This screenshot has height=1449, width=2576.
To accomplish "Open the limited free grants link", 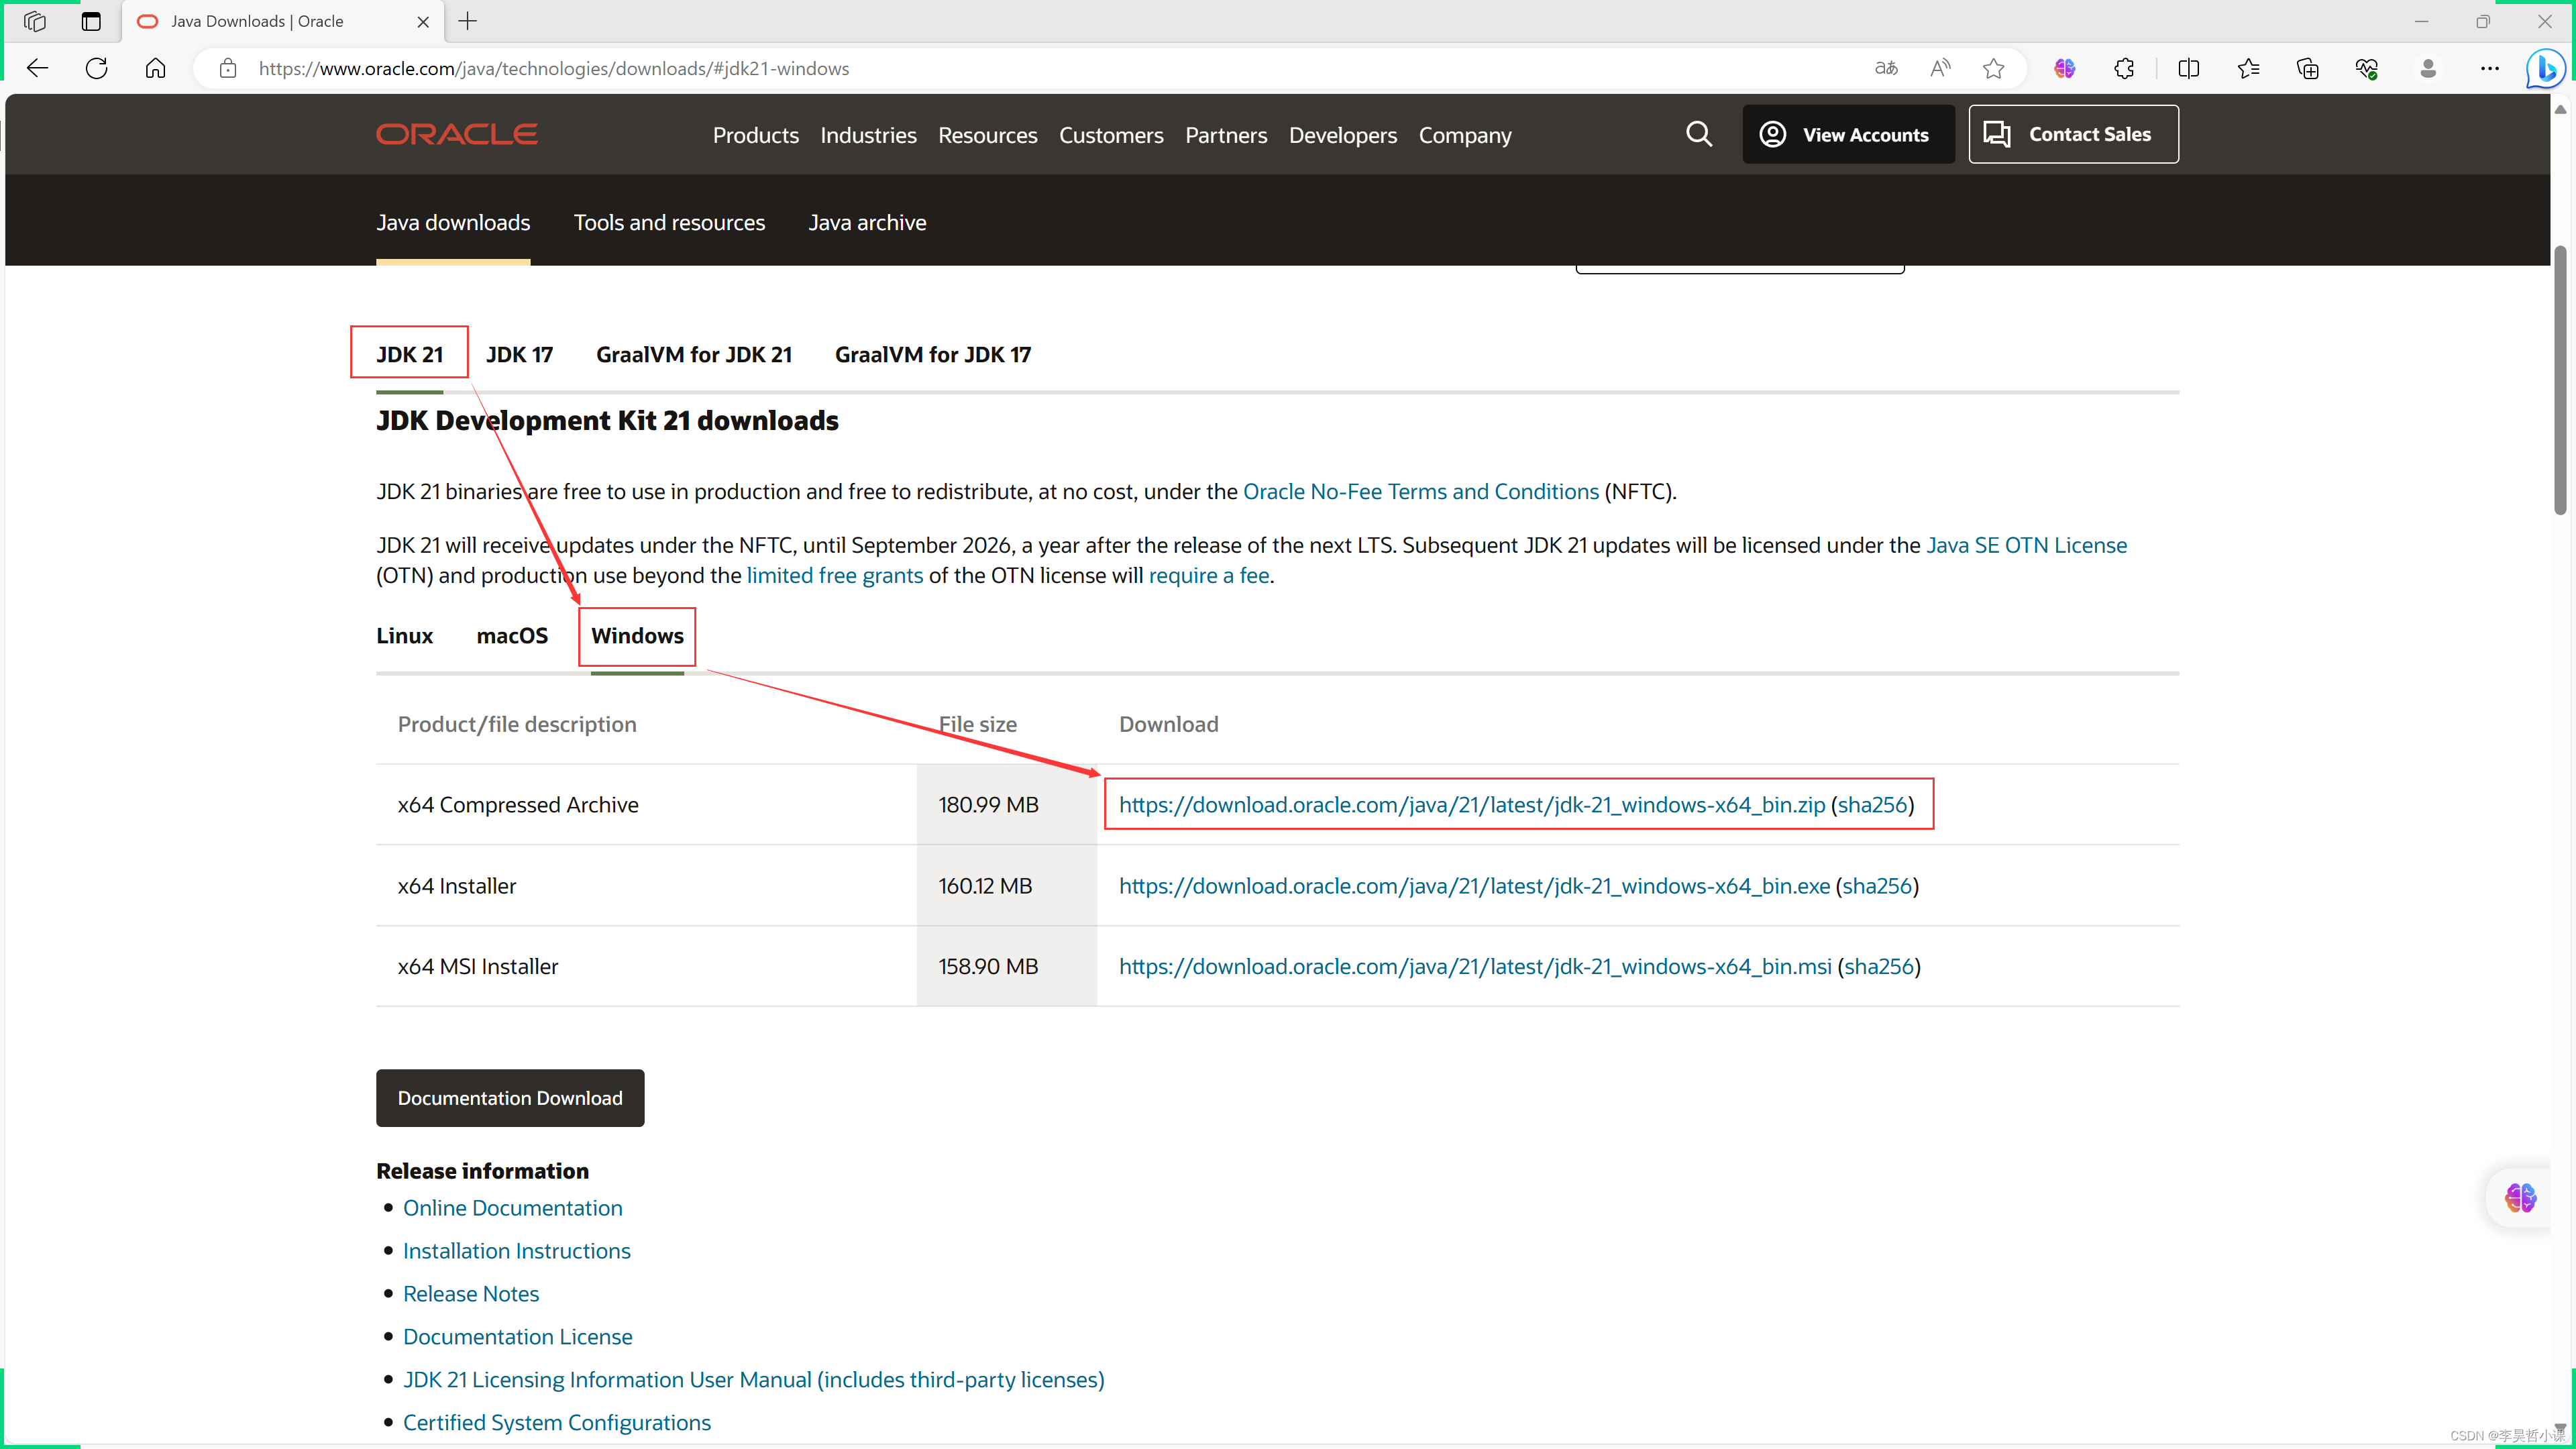I will [835, 575].
